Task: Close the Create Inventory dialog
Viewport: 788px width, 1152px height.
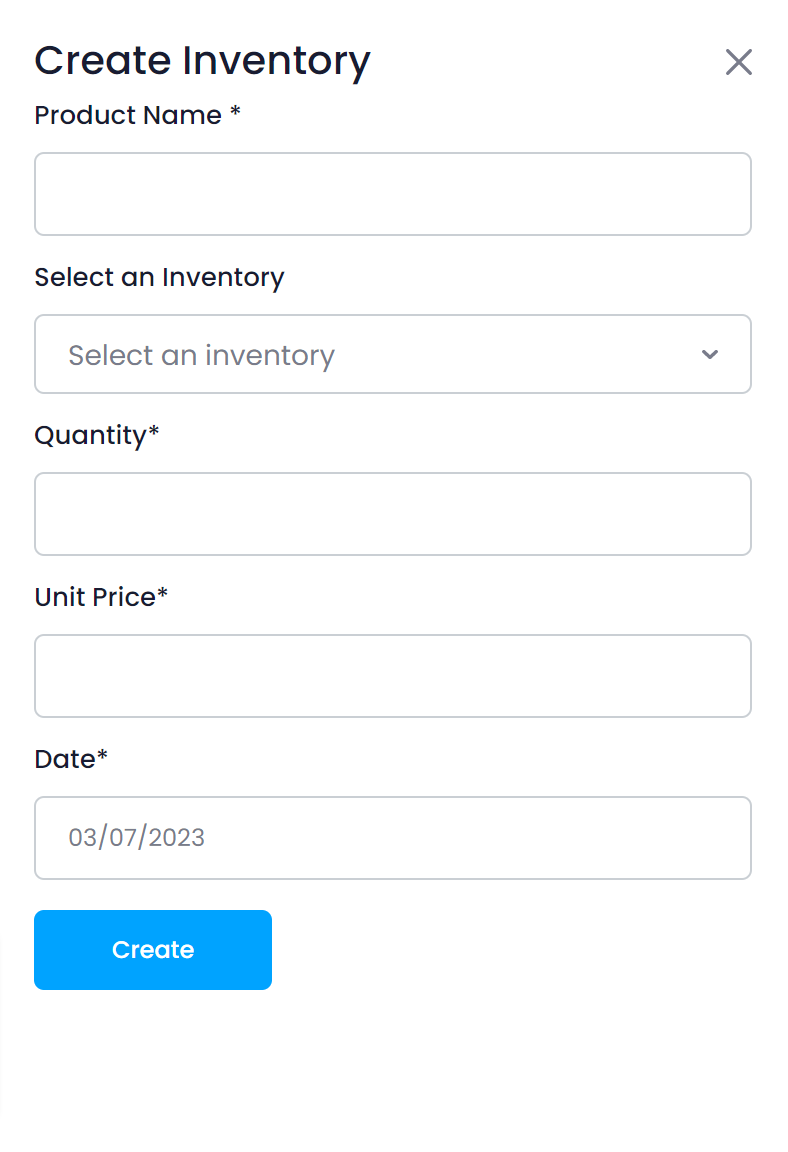Action: (738, 62)
